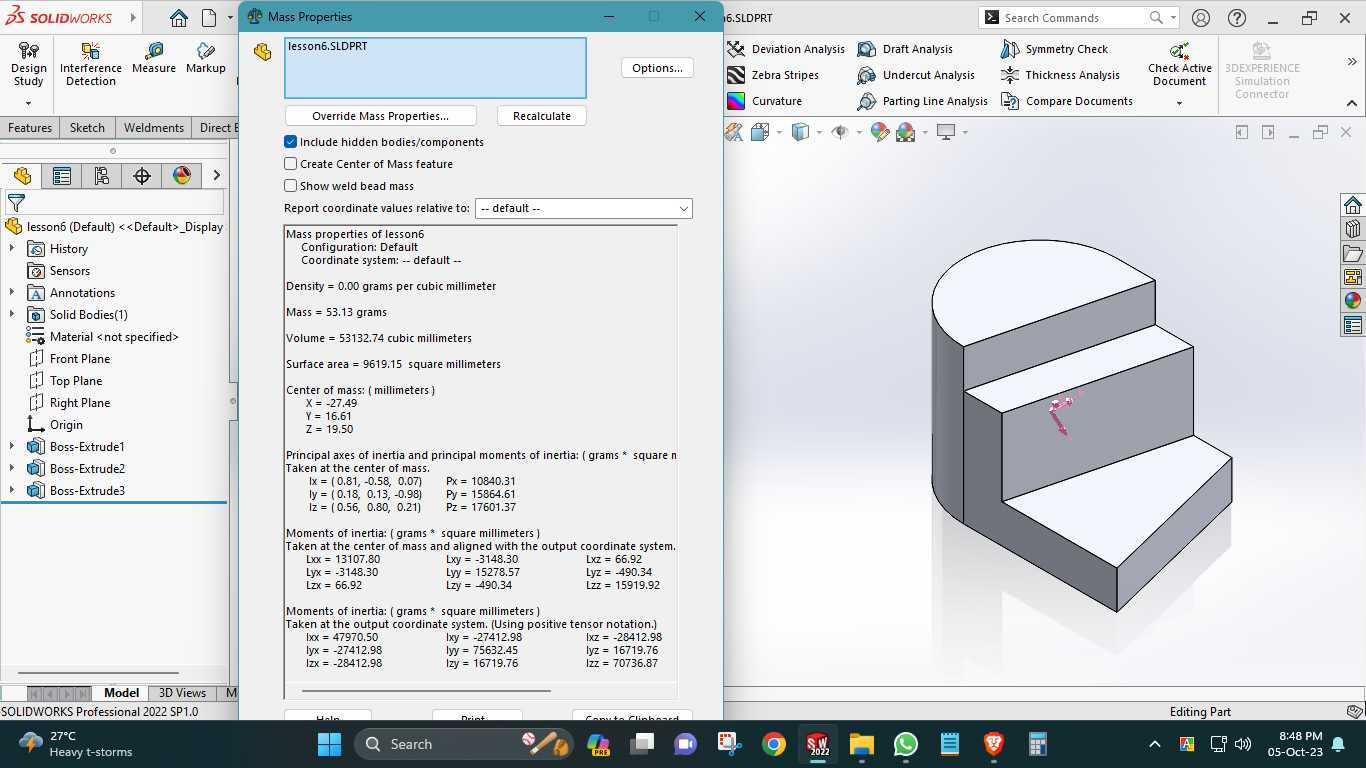The height and width of the screenshot is (768, 1366).
Task: Open the ConfigurationManager tab icon
Action: (102, 176)
